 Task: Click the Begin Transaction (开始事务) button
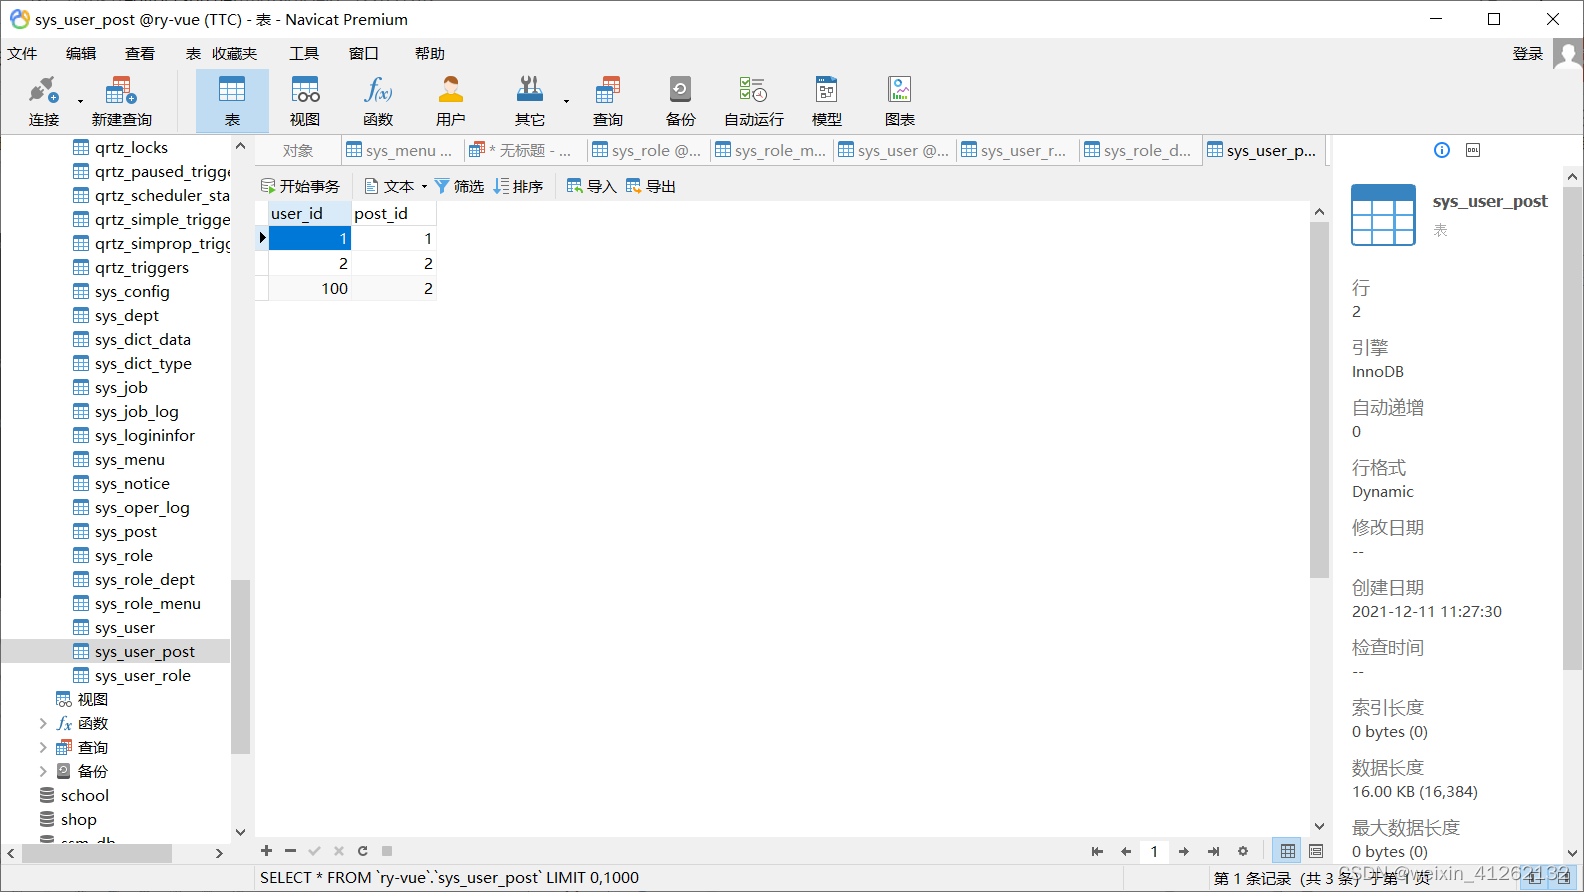[300, 186]
